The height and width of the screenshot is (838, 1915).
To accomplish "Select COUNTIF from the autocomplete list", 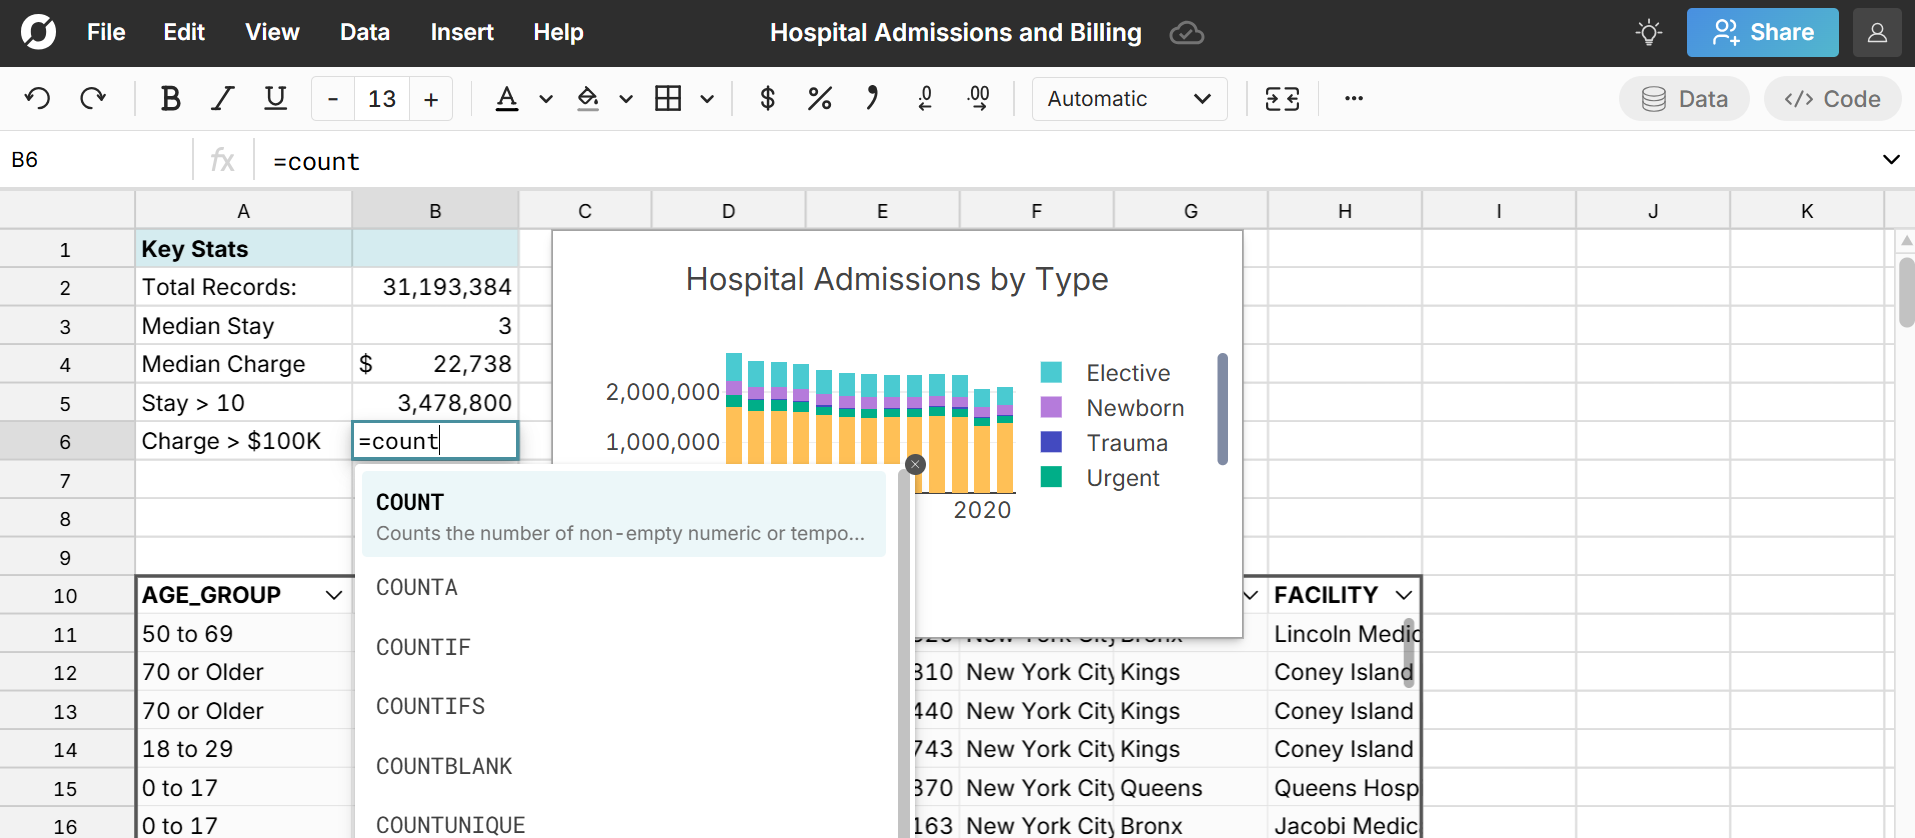I will pyautogui.click(x=423, y=647).
